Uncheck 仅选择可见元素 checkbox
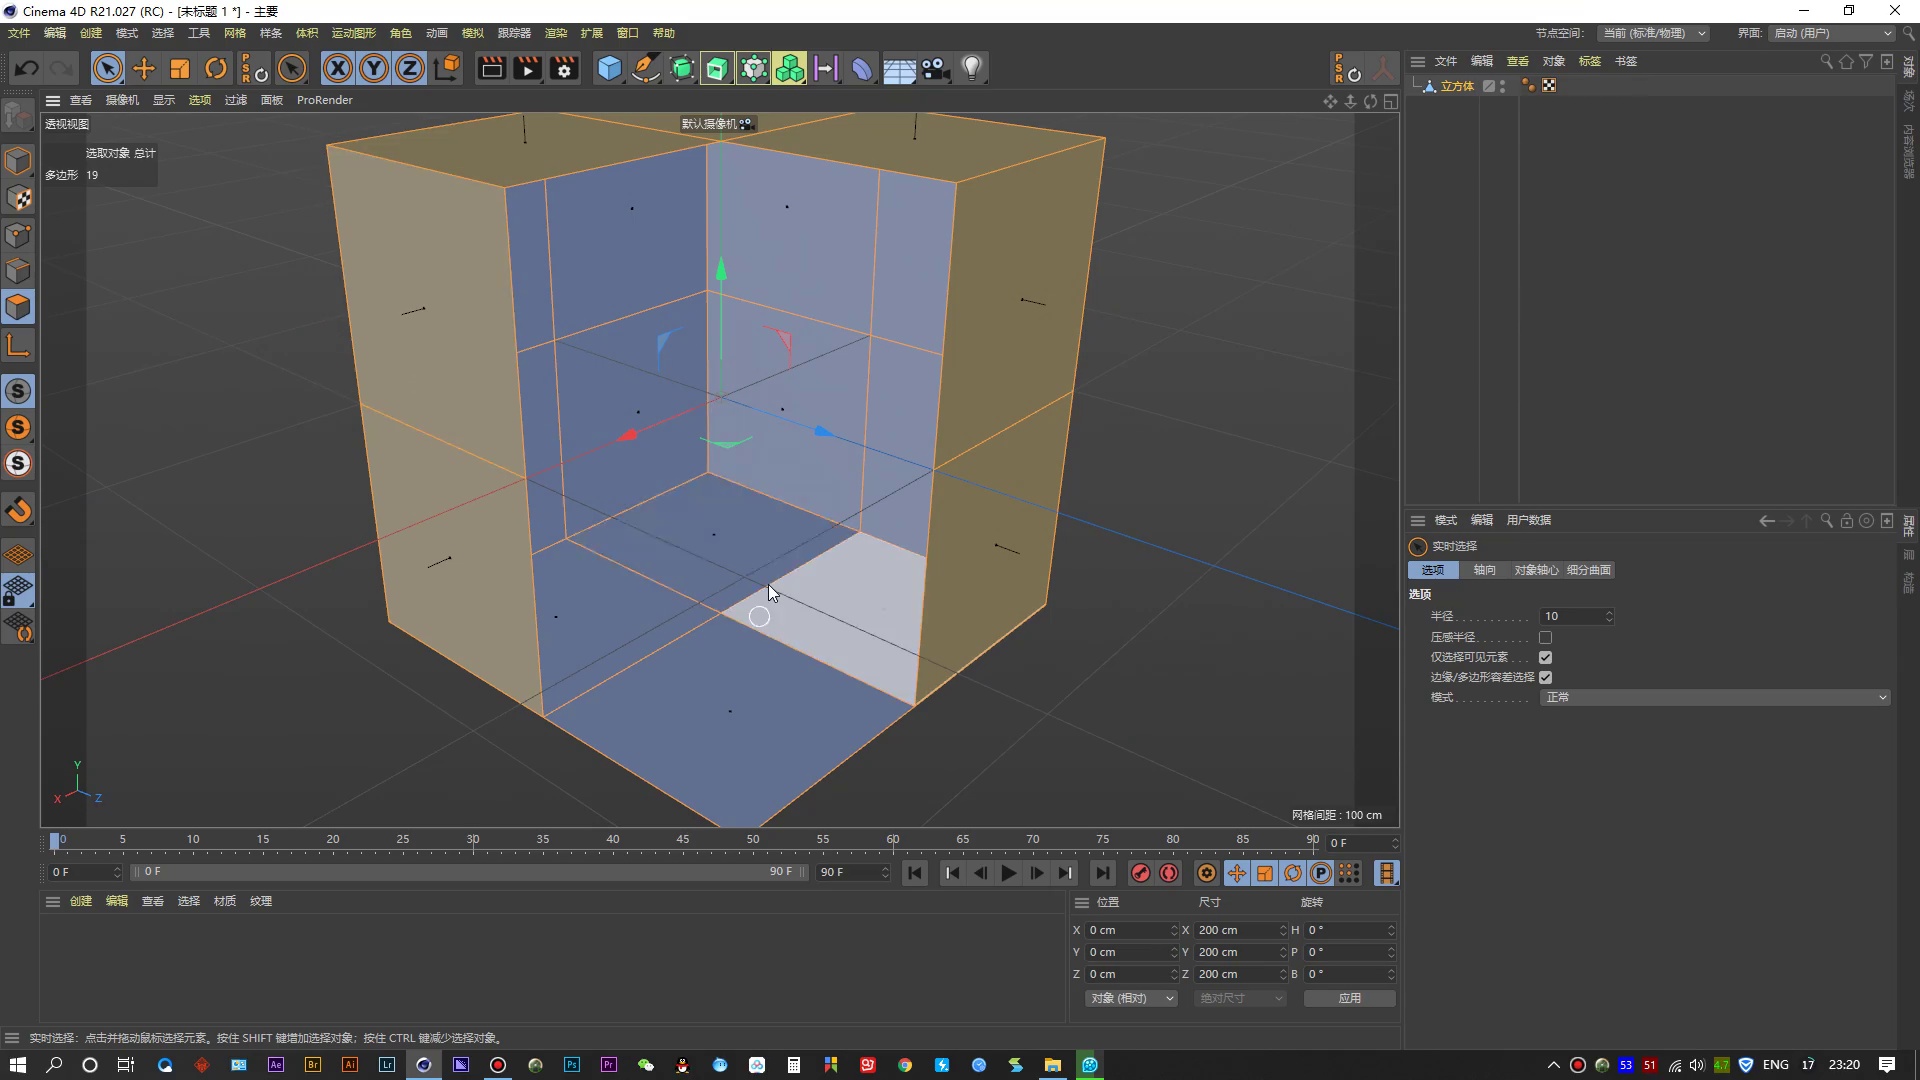The width and height of the screenshot is (1920, 1080). click(1545, 657)
